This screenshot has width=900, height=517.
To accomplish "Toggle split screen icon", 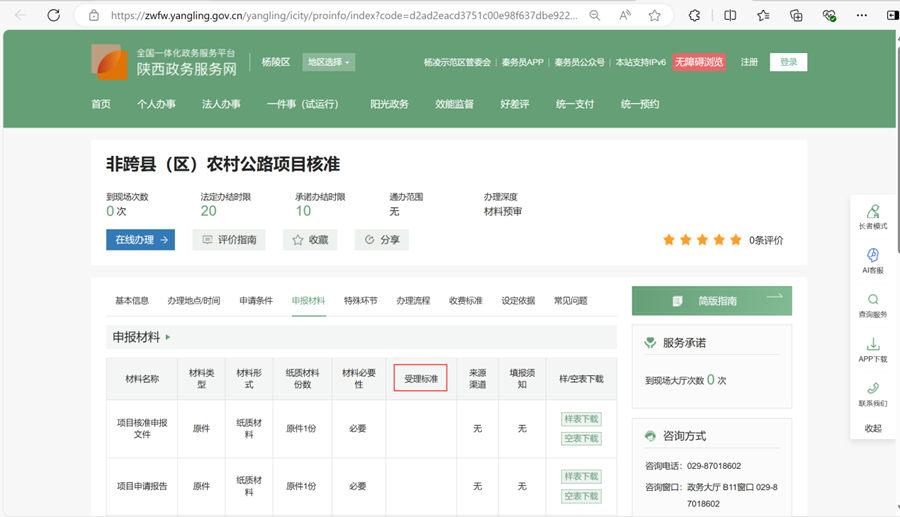I will [x=730, y=15].
